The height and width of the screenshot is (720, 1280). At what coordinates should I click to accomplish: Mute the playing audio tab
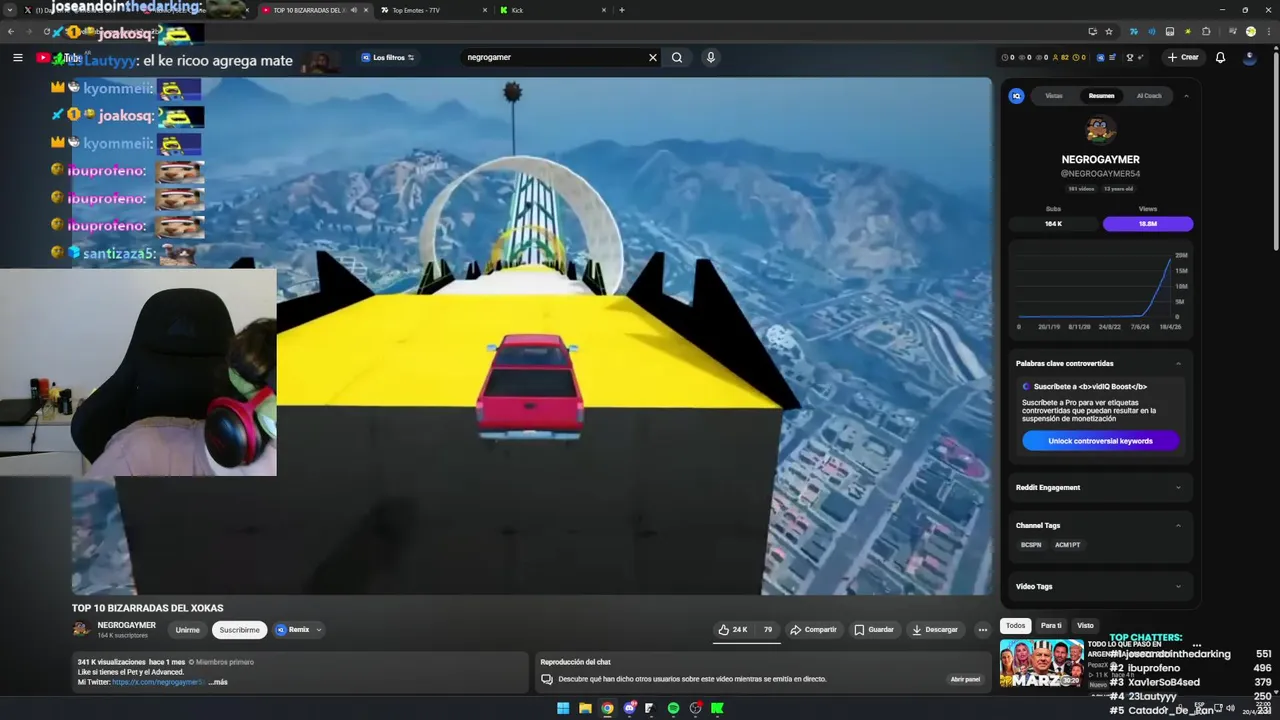click(x=353, y=10)
